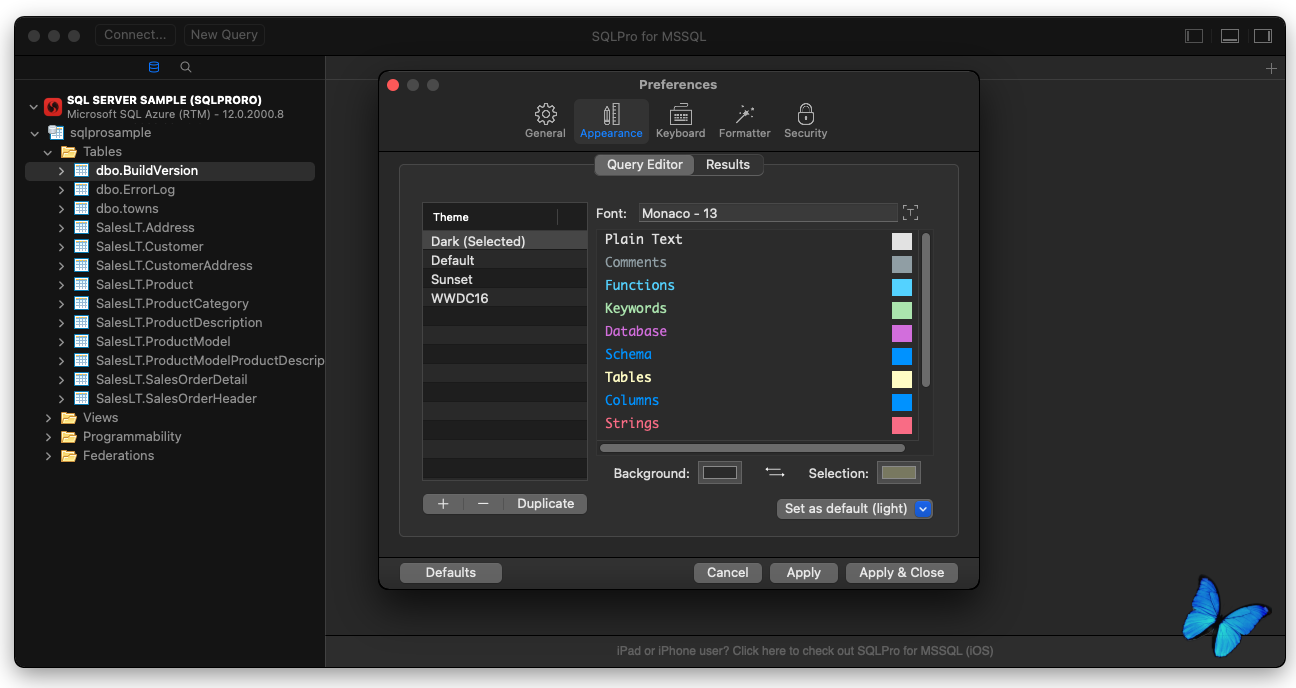The height and width of the screenshot is (688, 1296).
Task: Click the font picker icon beside Monaco
Action: [x=910, y=213]
